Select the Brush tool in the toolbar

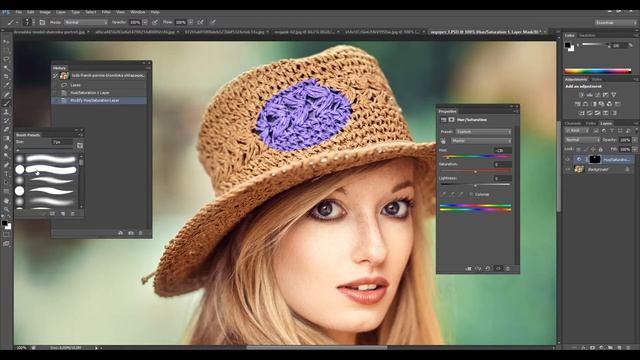pos(6,103)
